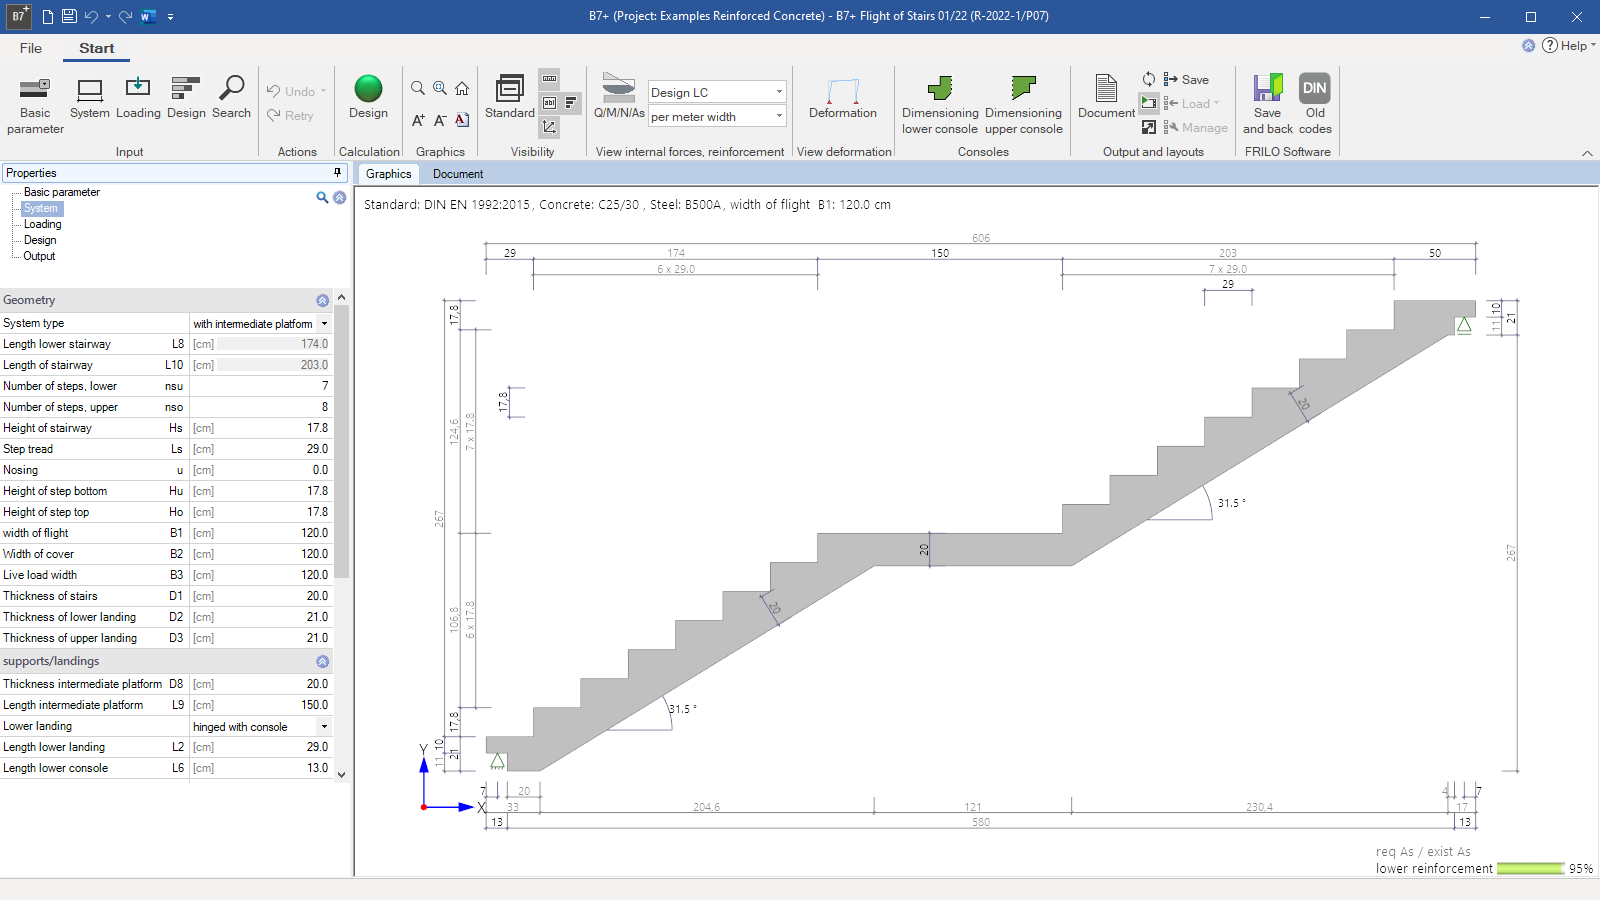Run the green Design calculation button
The height and width of the screenshot is (900, 1600).
368,98
